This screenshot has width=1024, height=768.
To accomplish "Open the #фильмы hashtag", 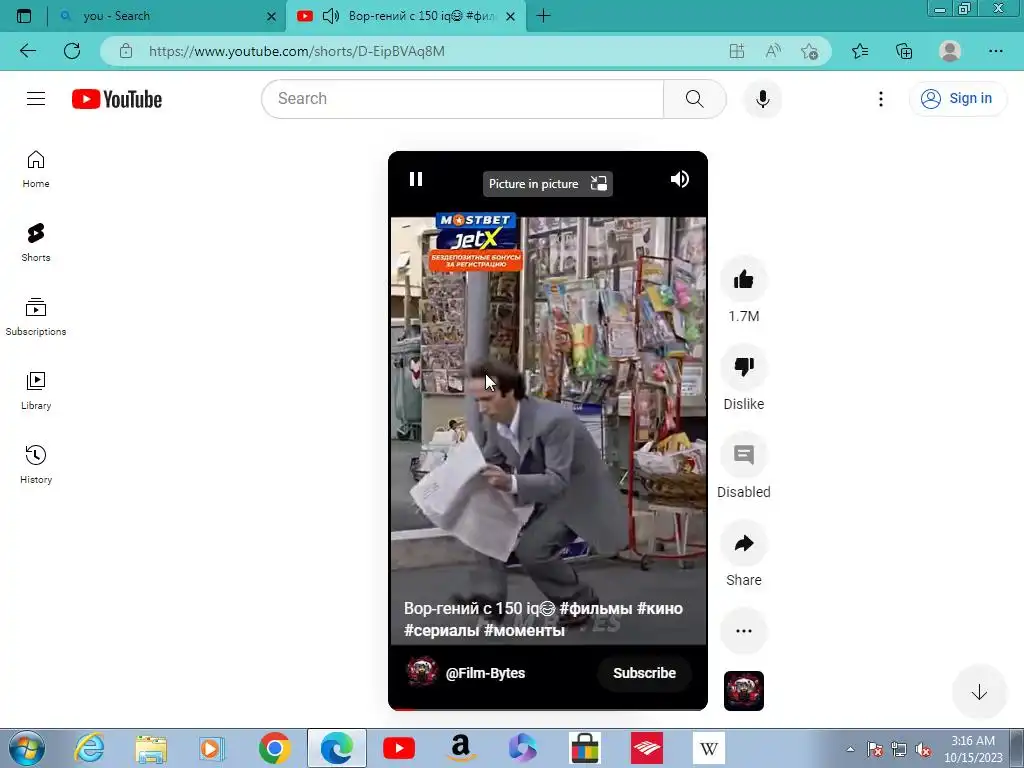I will click(596, 608).
